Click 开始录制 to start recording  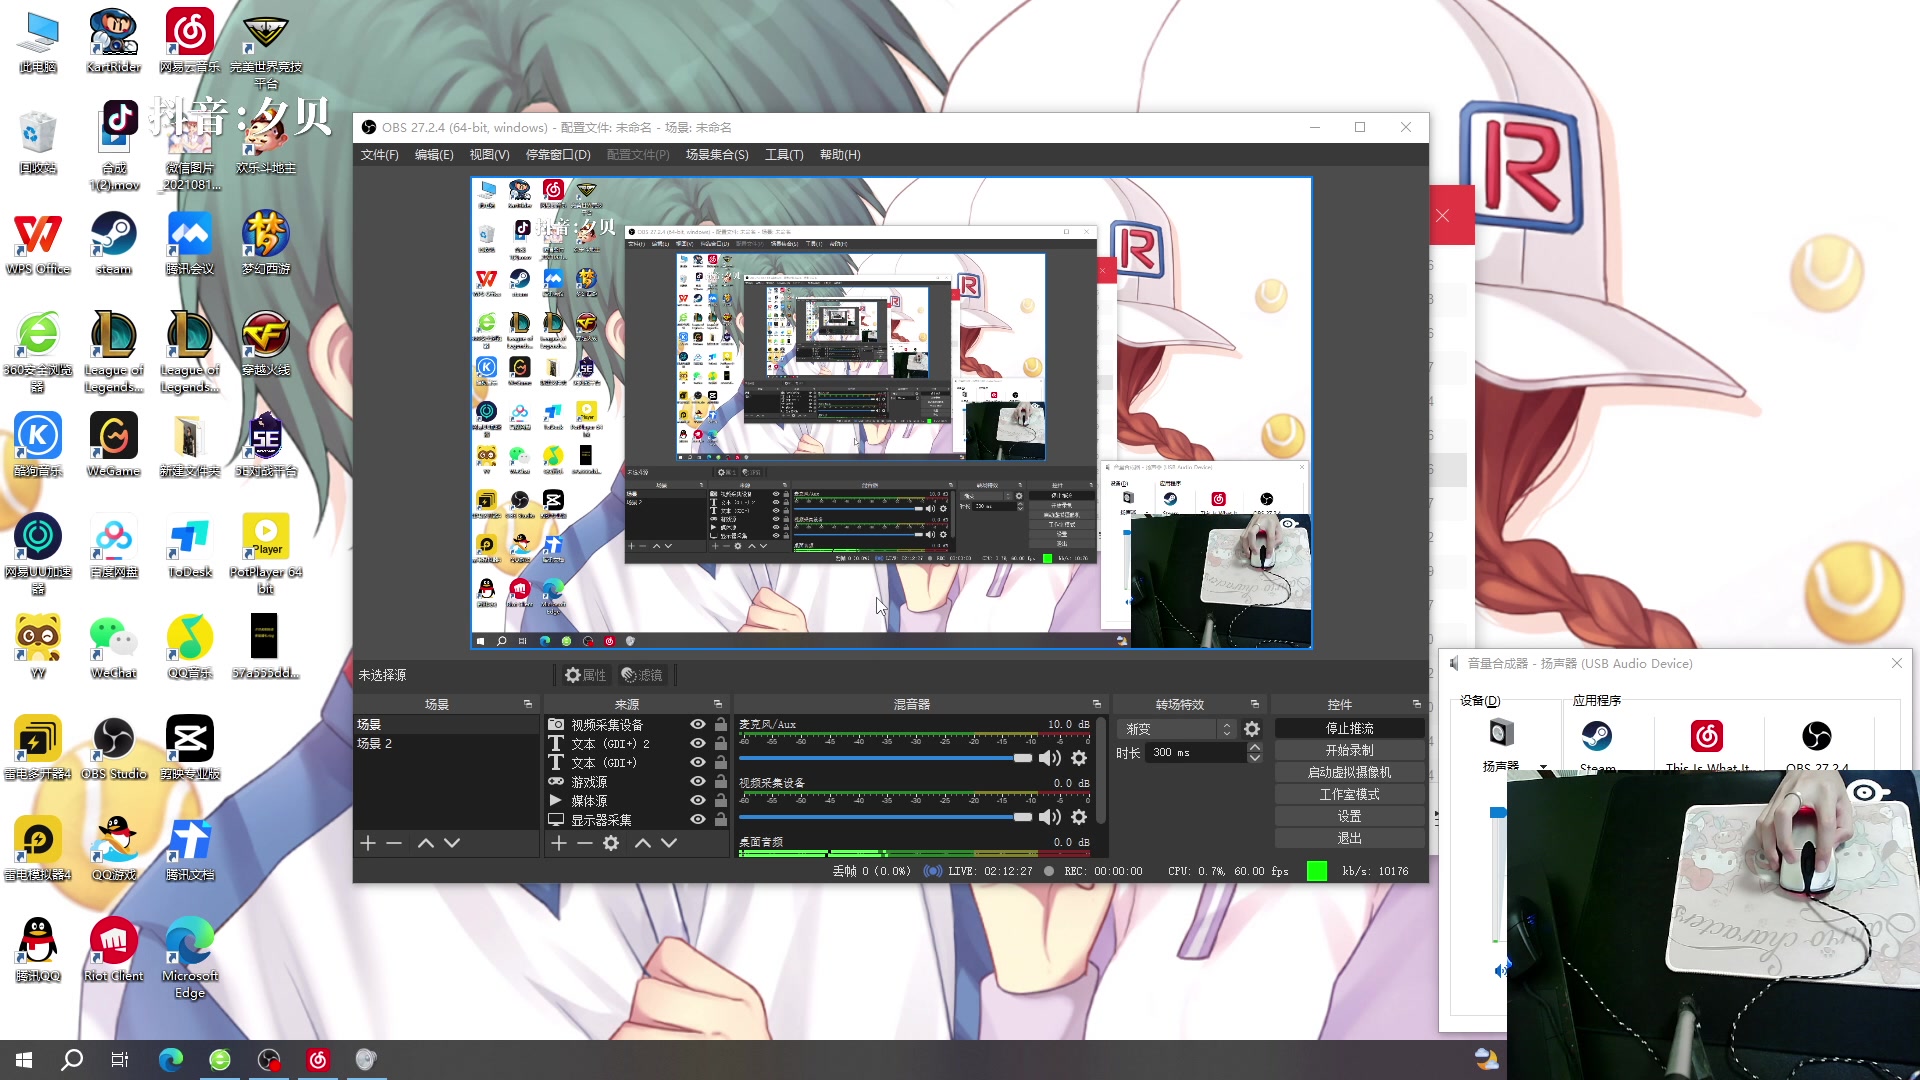click(1349, 750)
